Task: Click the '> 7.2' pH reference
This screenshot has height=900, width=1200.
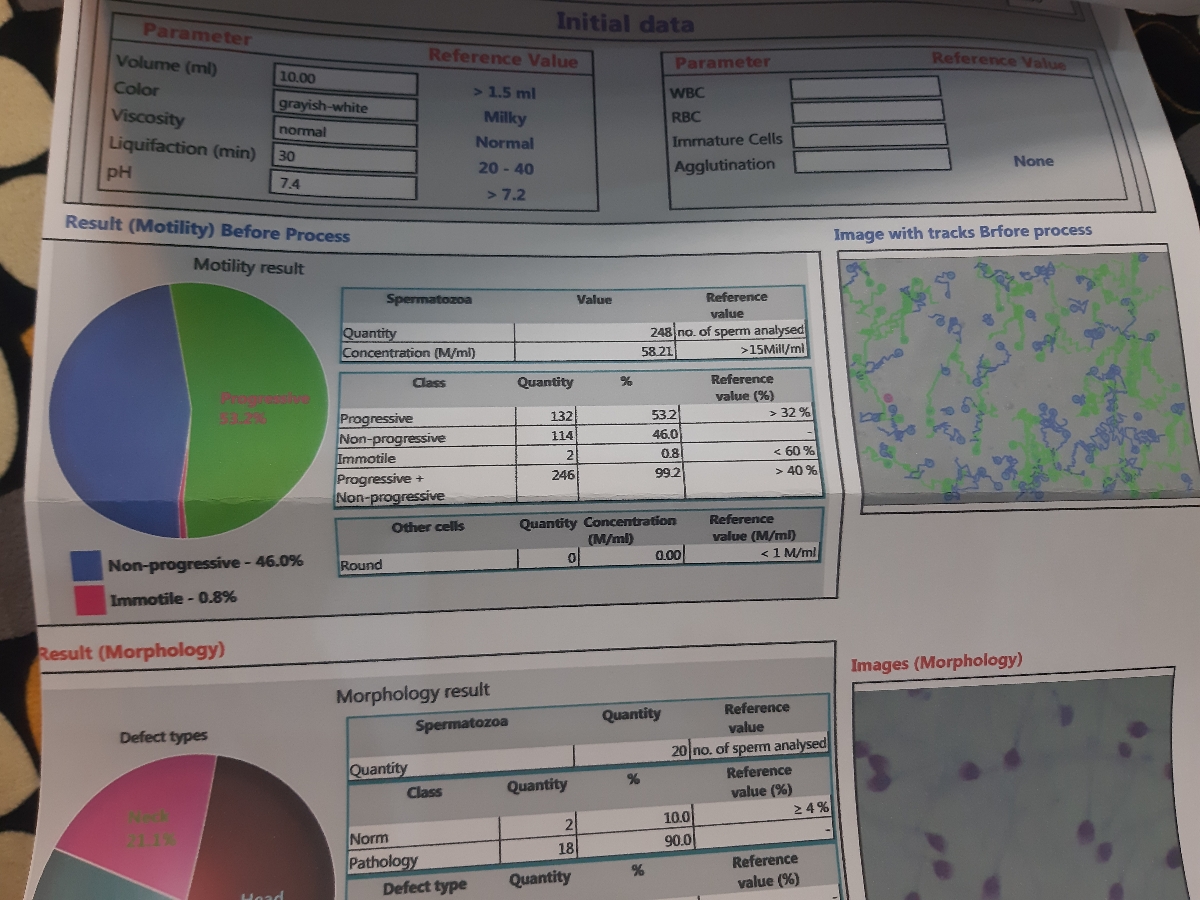Action: (x=506, y=194)
